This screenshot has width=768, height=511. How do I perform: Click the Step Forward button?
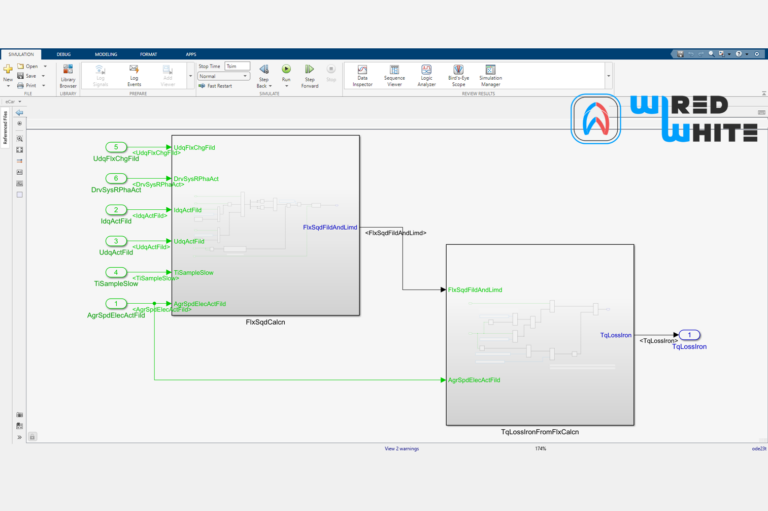[x=310, y=76]
